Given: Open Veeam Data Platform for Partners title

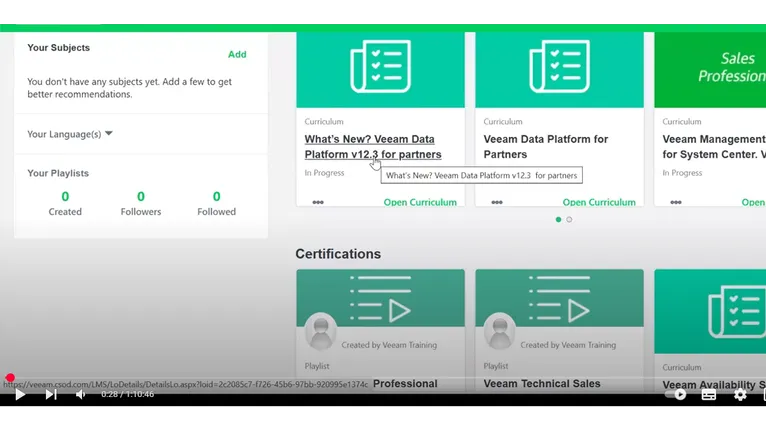Looking at the screenshot, I should pos(546,147).
